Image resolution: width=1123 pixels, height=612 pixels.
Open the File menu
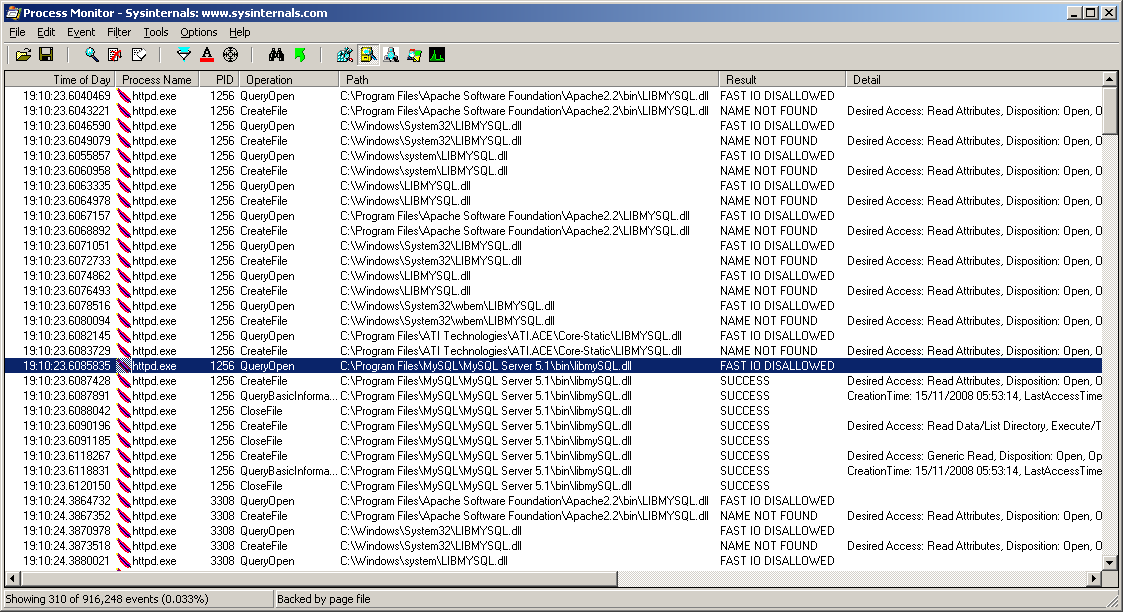17,32
